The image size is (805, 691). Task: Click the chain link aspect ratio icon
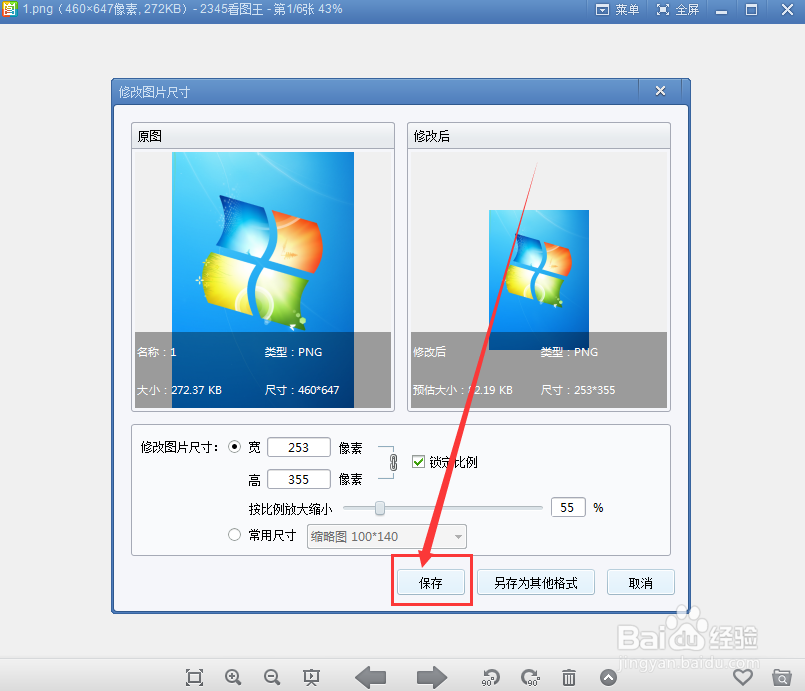pyautogui.click(x=393, y=463)
